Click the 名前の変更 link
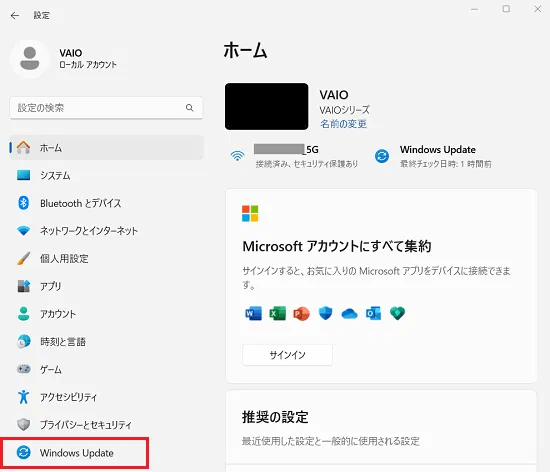This screenshot has width=550, height=472. (343, 123)
